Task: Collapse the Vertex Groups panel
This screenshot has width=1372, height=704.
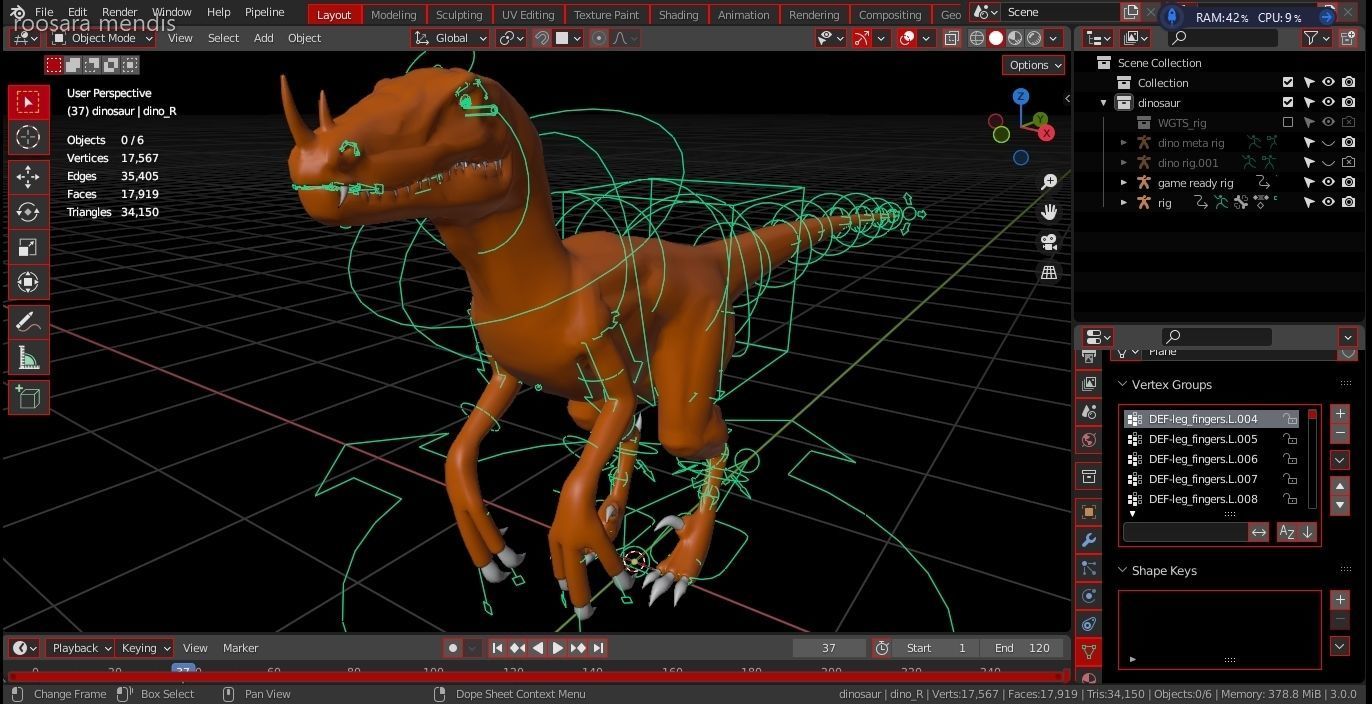Action: pos(1122,384)
